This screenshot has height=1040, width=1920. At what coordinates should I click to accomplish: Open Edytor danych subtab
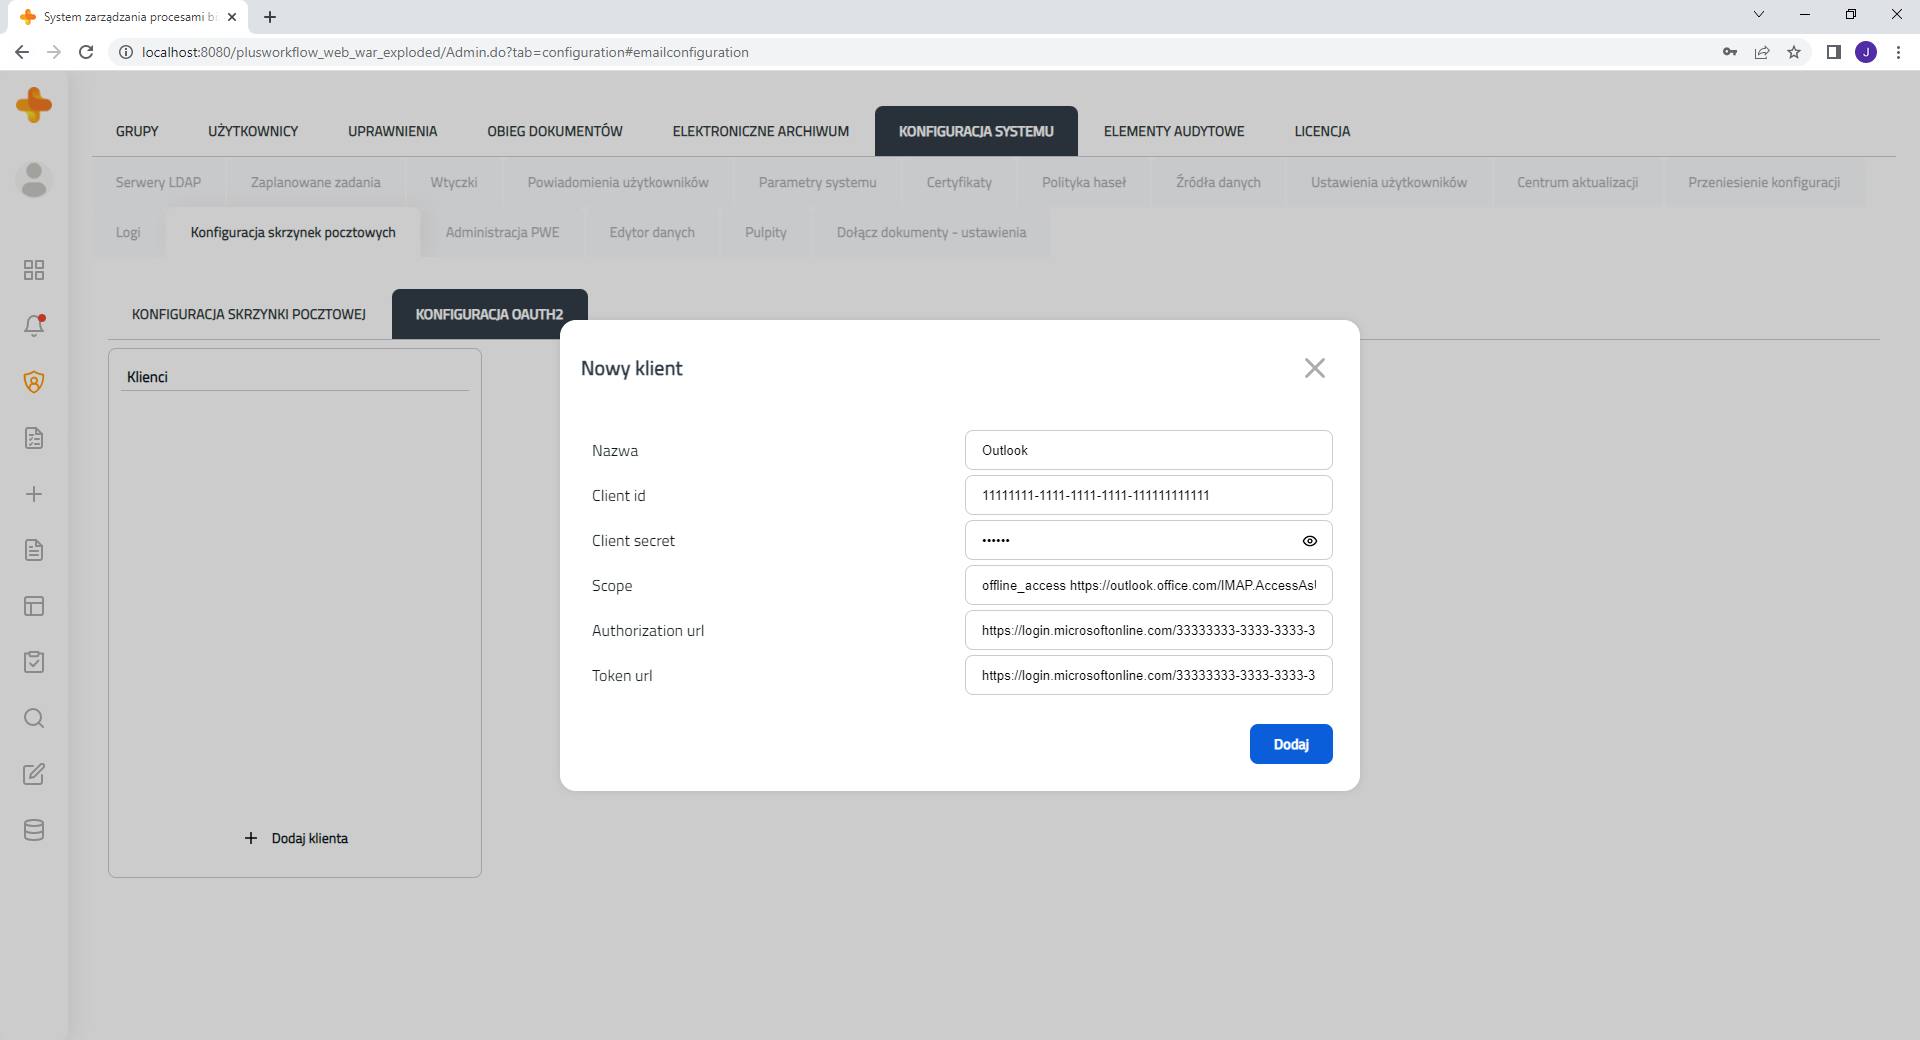[652, 232]
